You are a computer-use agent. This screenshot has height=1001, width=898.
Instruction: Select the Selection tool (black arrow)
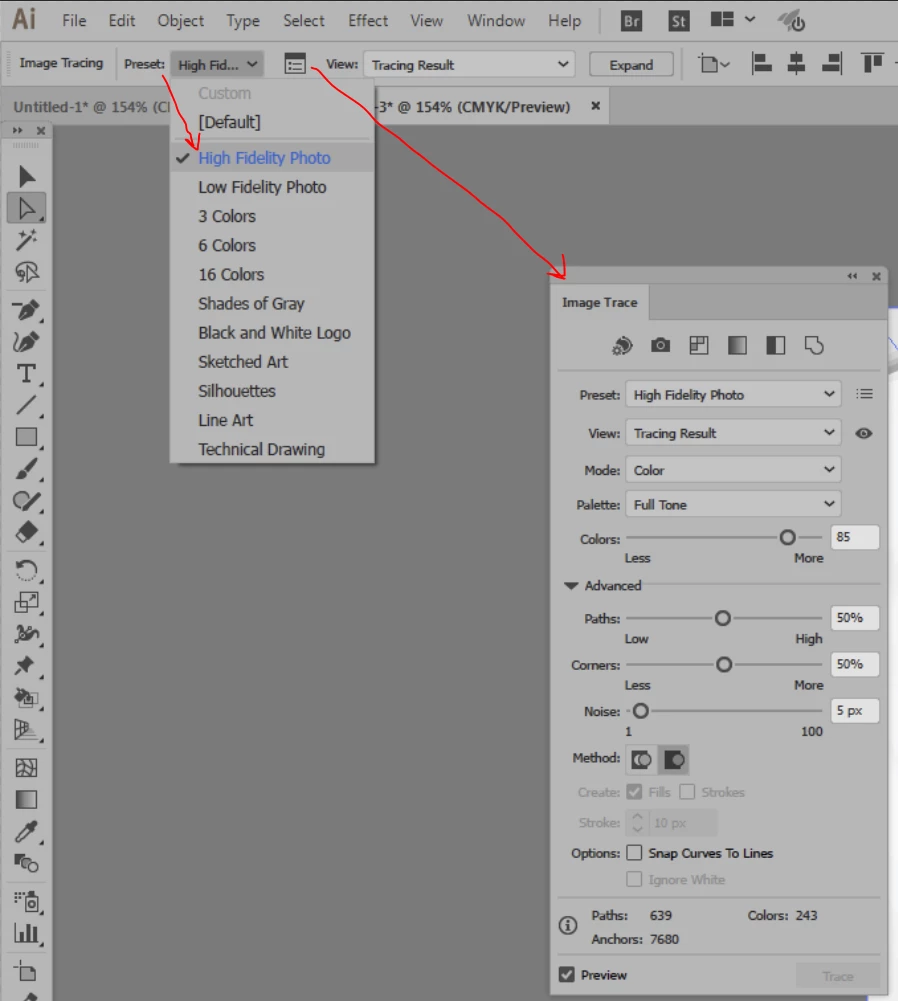26,176
